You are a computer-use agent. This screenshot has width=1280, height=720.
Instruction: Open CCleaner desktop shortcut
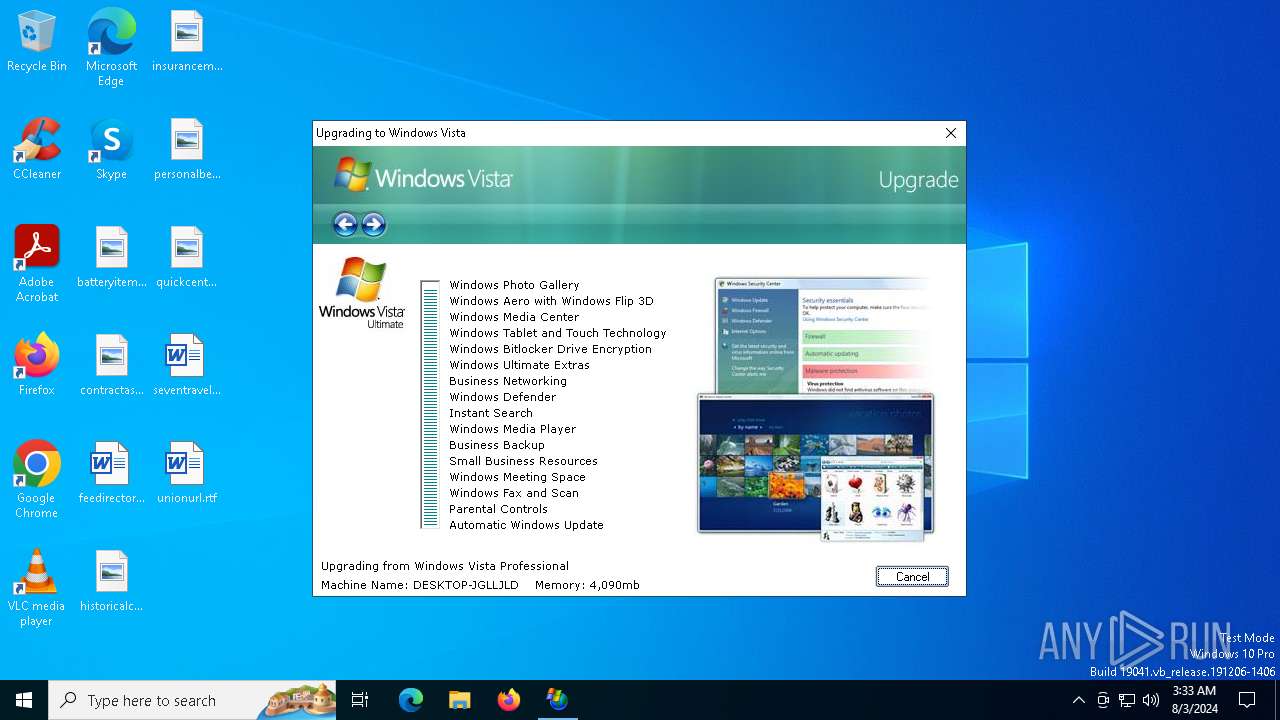pos(37,150)
